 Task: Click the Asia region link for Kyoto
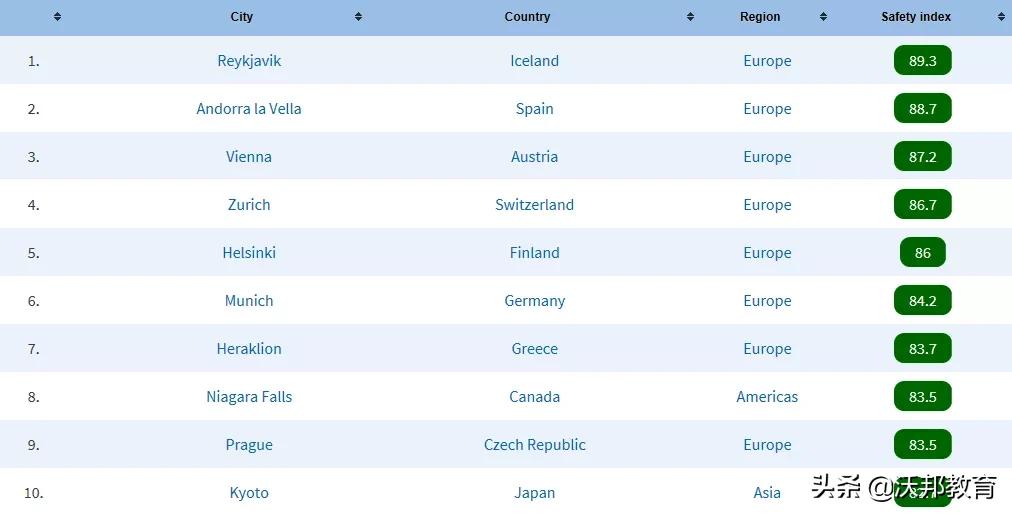(767, 493)
